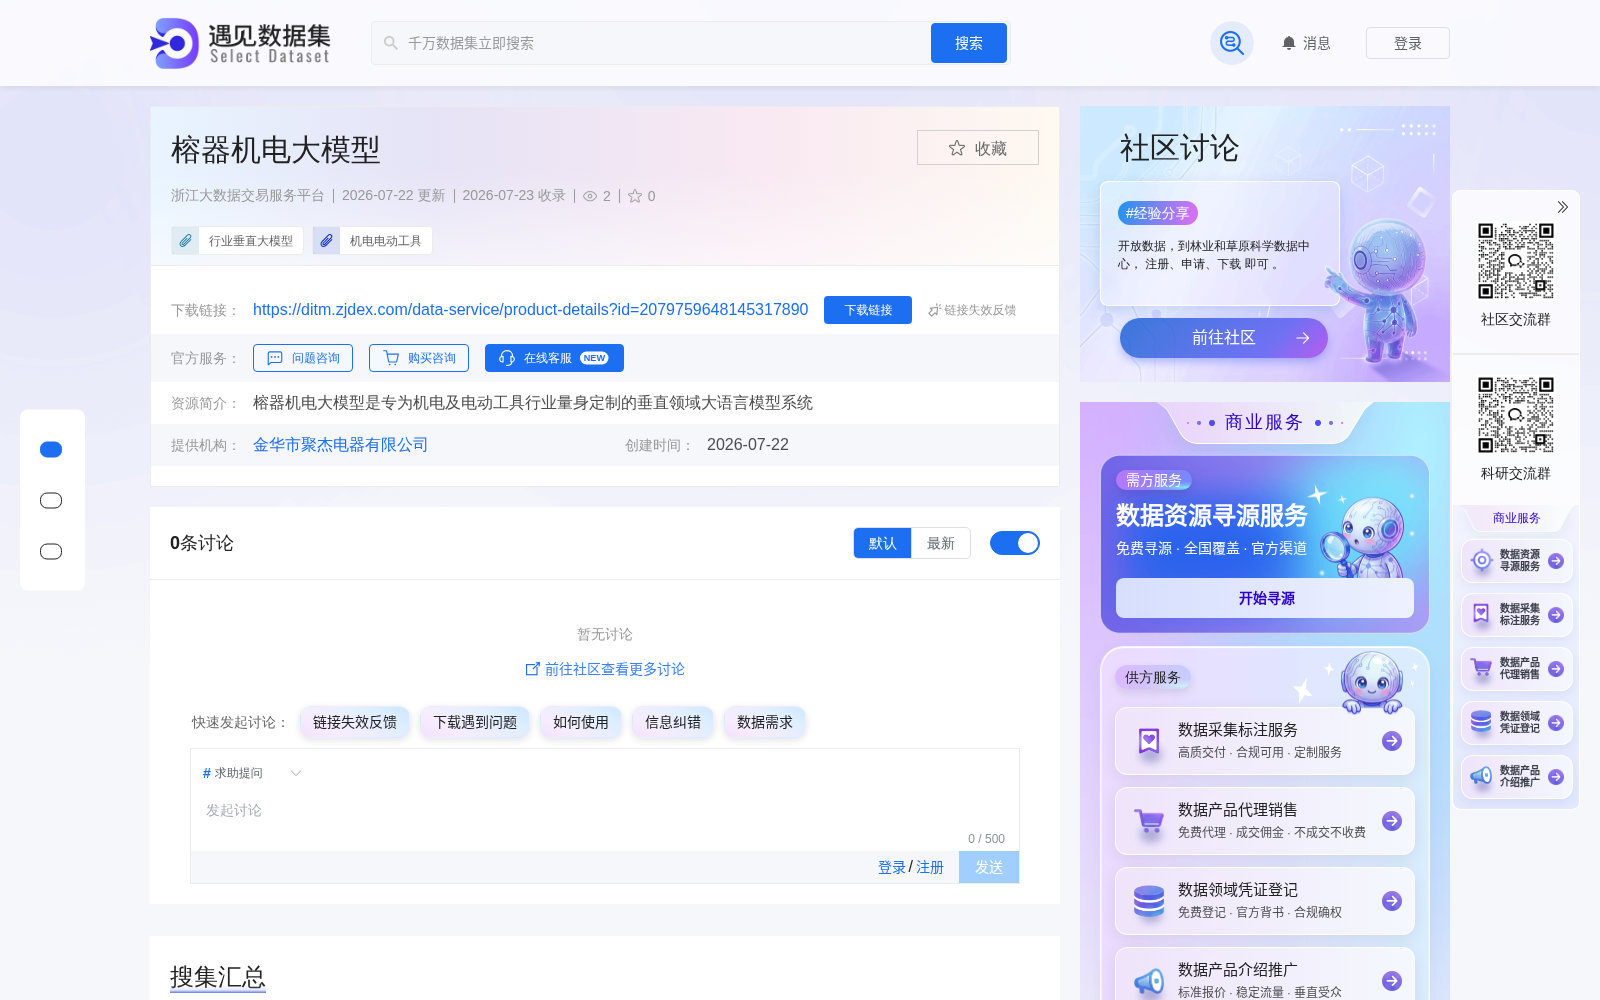Click 前往社区 button

pos(1224,338)
